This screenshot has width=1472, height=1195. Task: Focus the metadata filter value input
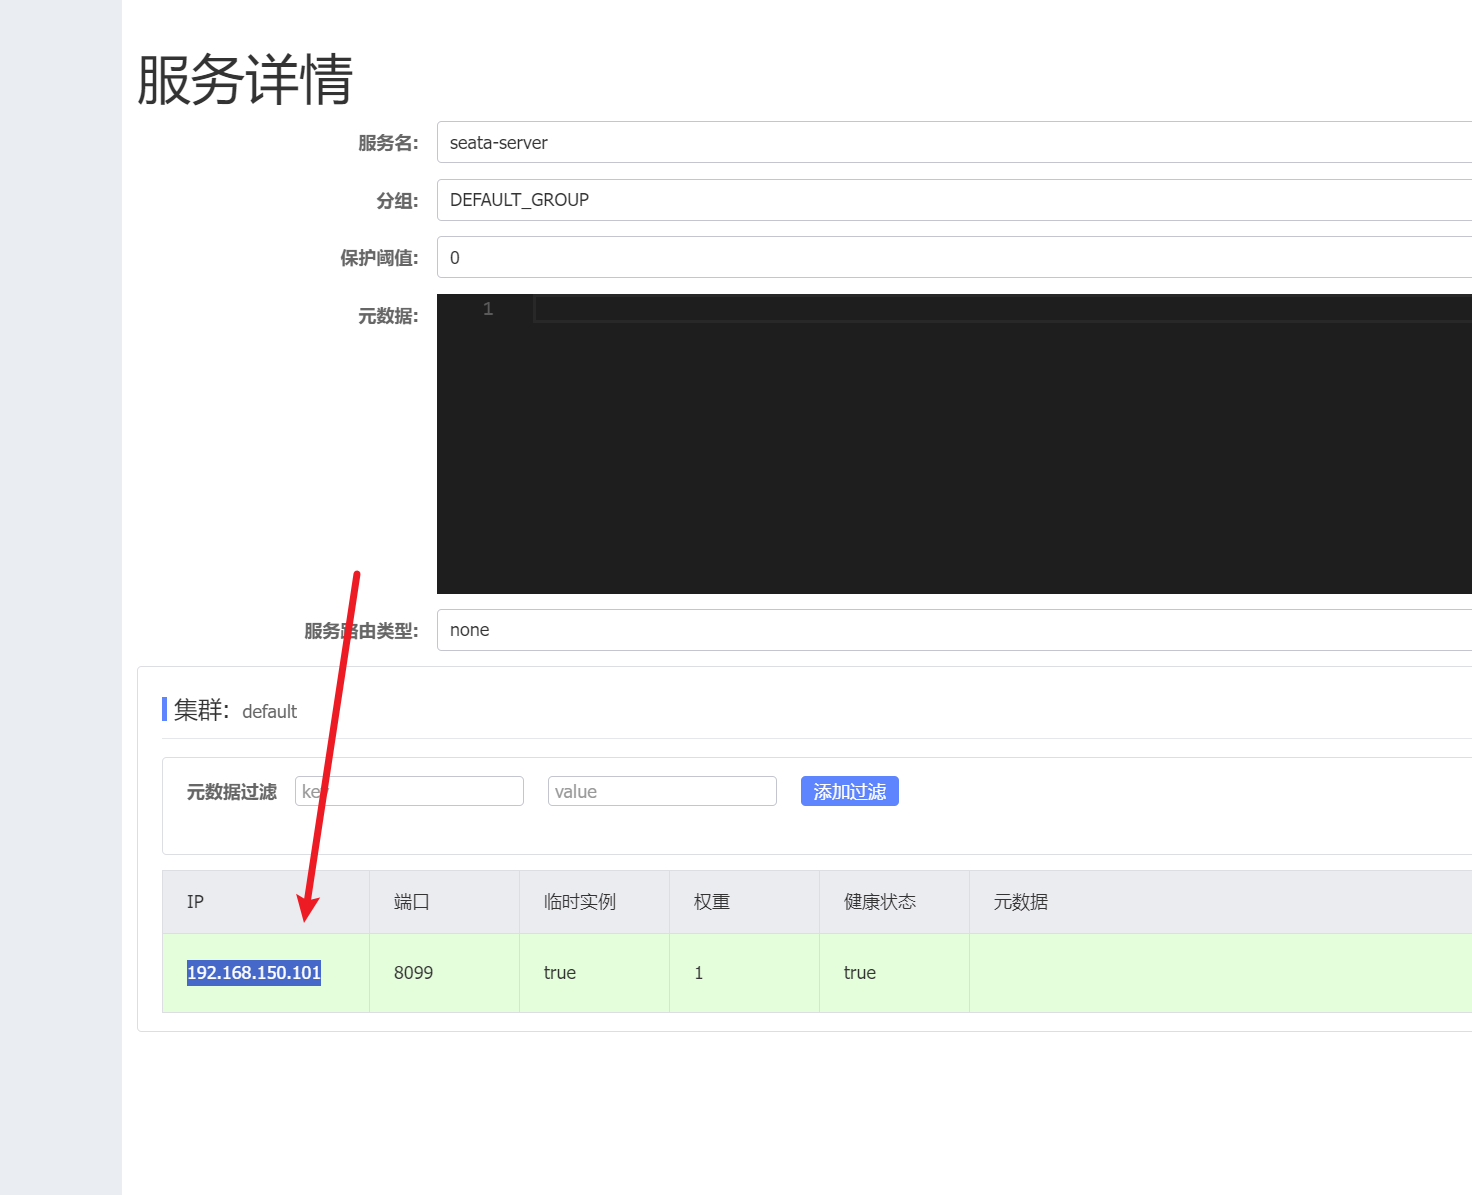tap(662, 791)
